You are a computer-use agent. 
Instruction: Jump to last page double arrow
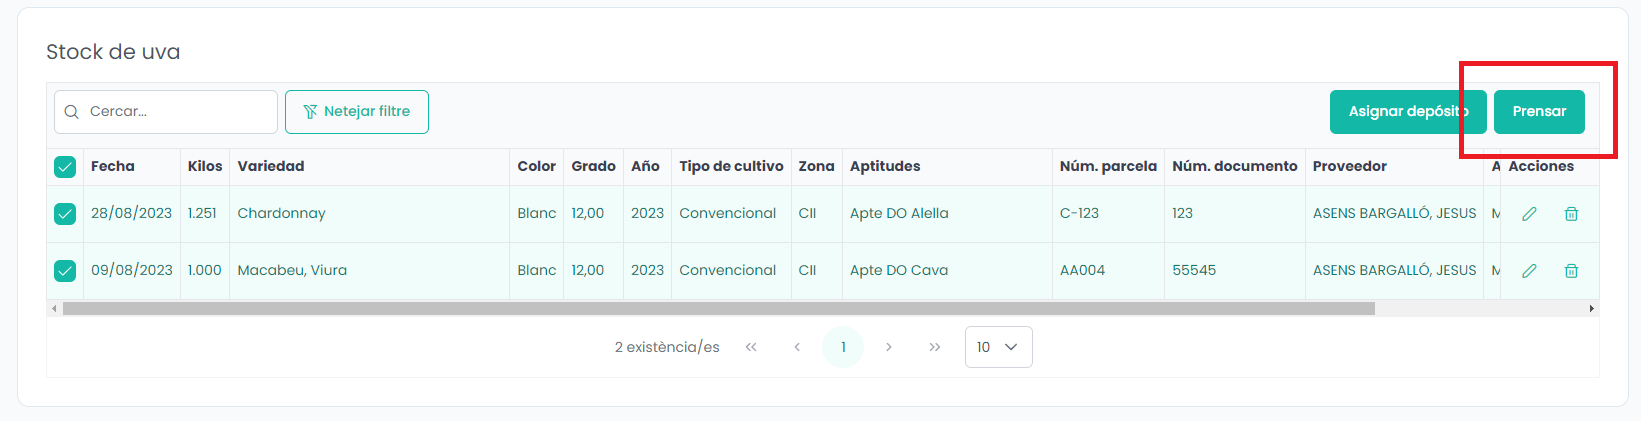coord(934,347)
